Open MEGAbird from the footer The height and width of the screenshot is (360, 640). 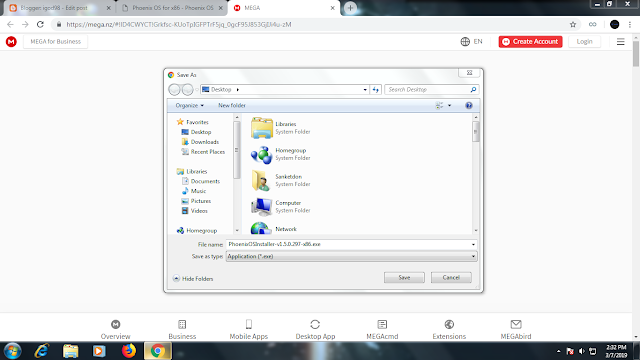[x=516, y=330]
